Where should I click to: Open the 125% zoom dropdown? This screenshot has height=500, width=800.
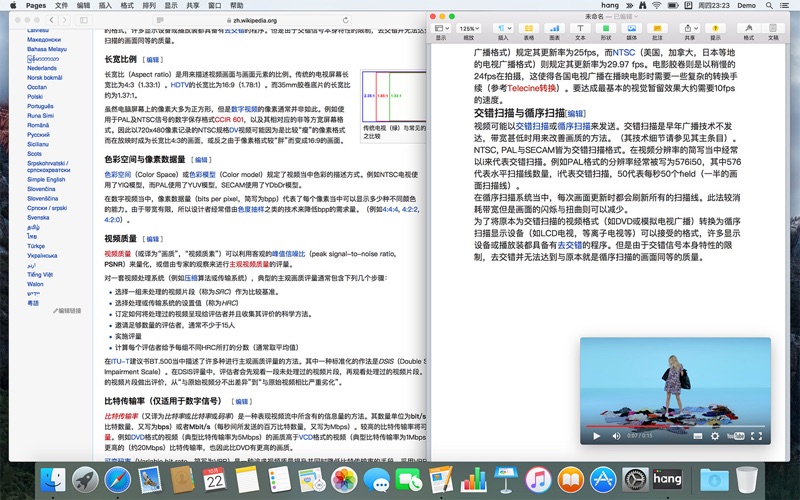tap(468, 29)
